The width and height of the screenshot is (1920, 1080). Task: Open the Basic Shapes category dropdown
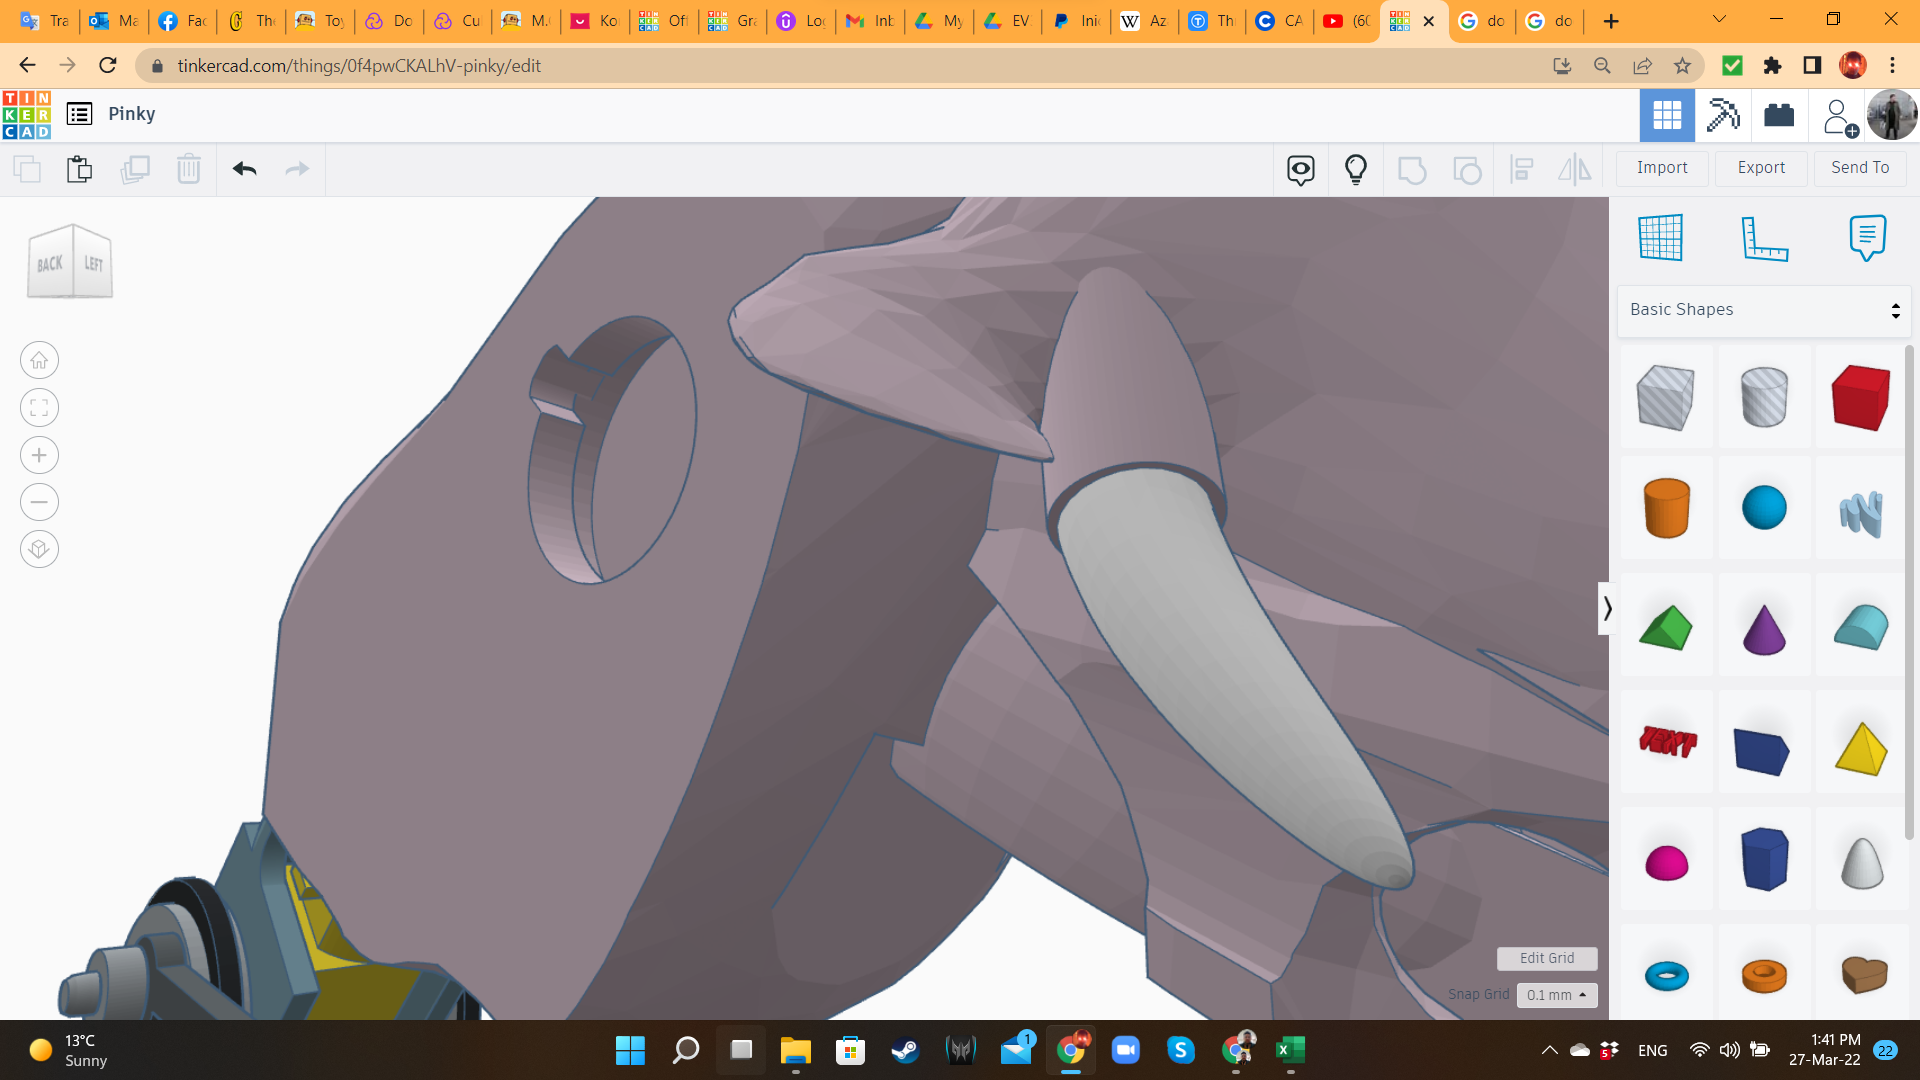point(1764,310)
